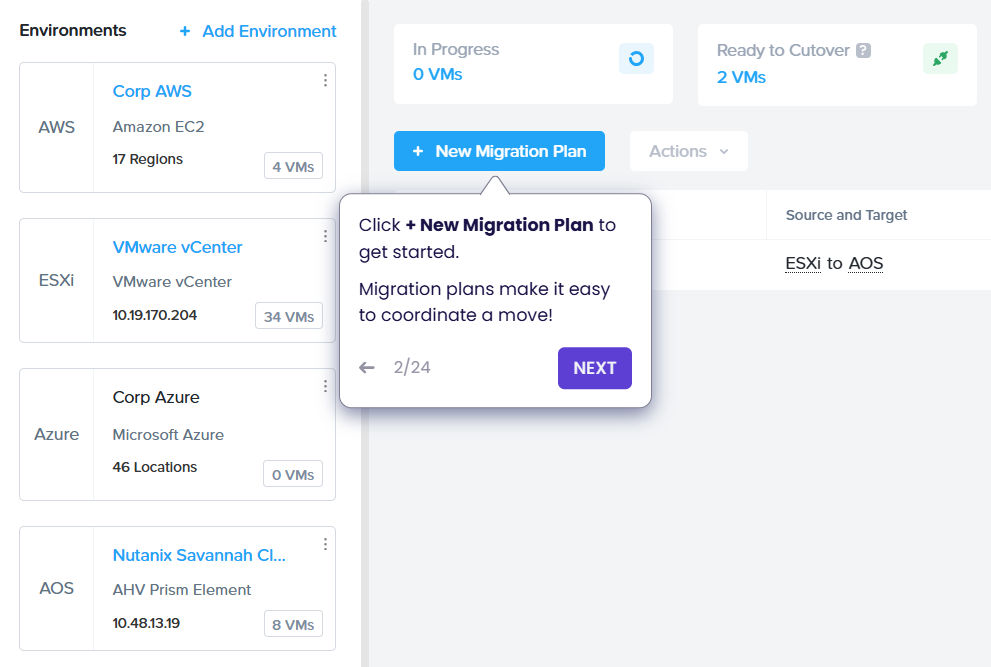Open the VMware vCenter environment link

coord(177,247)
